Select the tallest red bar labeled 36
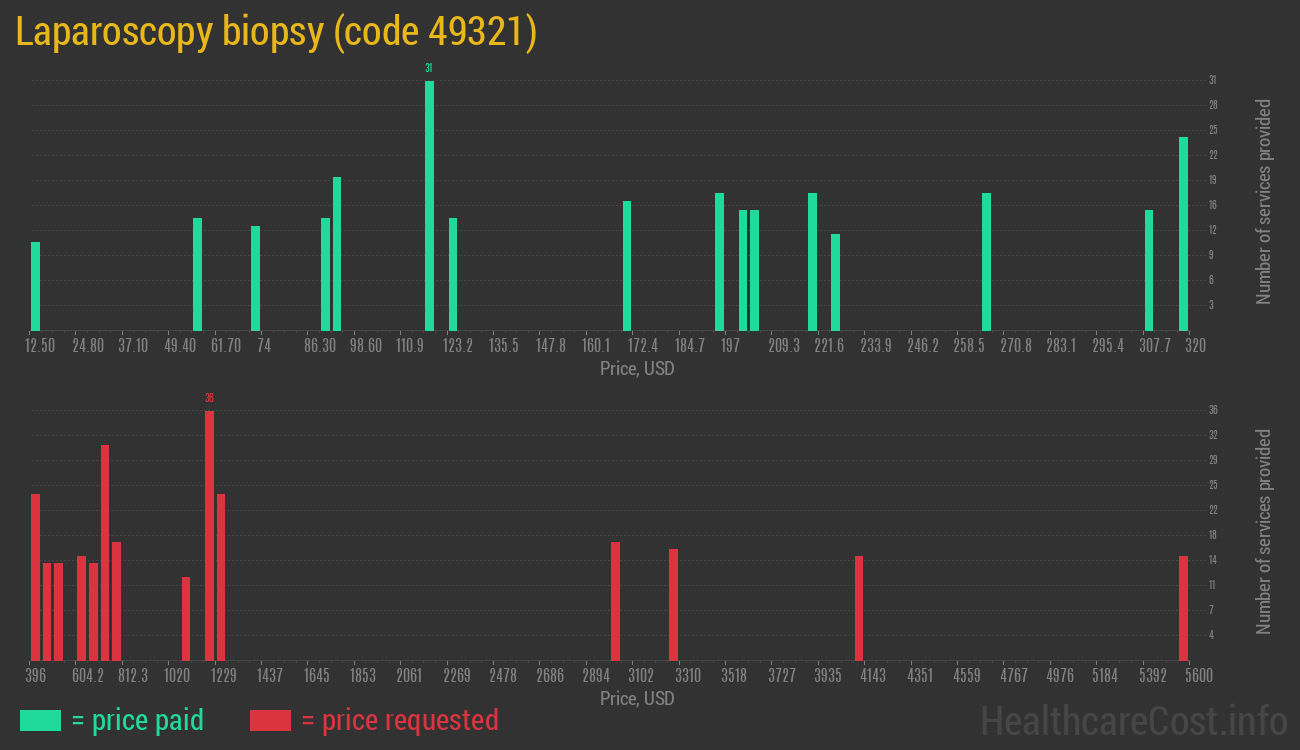Image resolution: width=1300 pixels, height=750 pixels. pos(209,535)
